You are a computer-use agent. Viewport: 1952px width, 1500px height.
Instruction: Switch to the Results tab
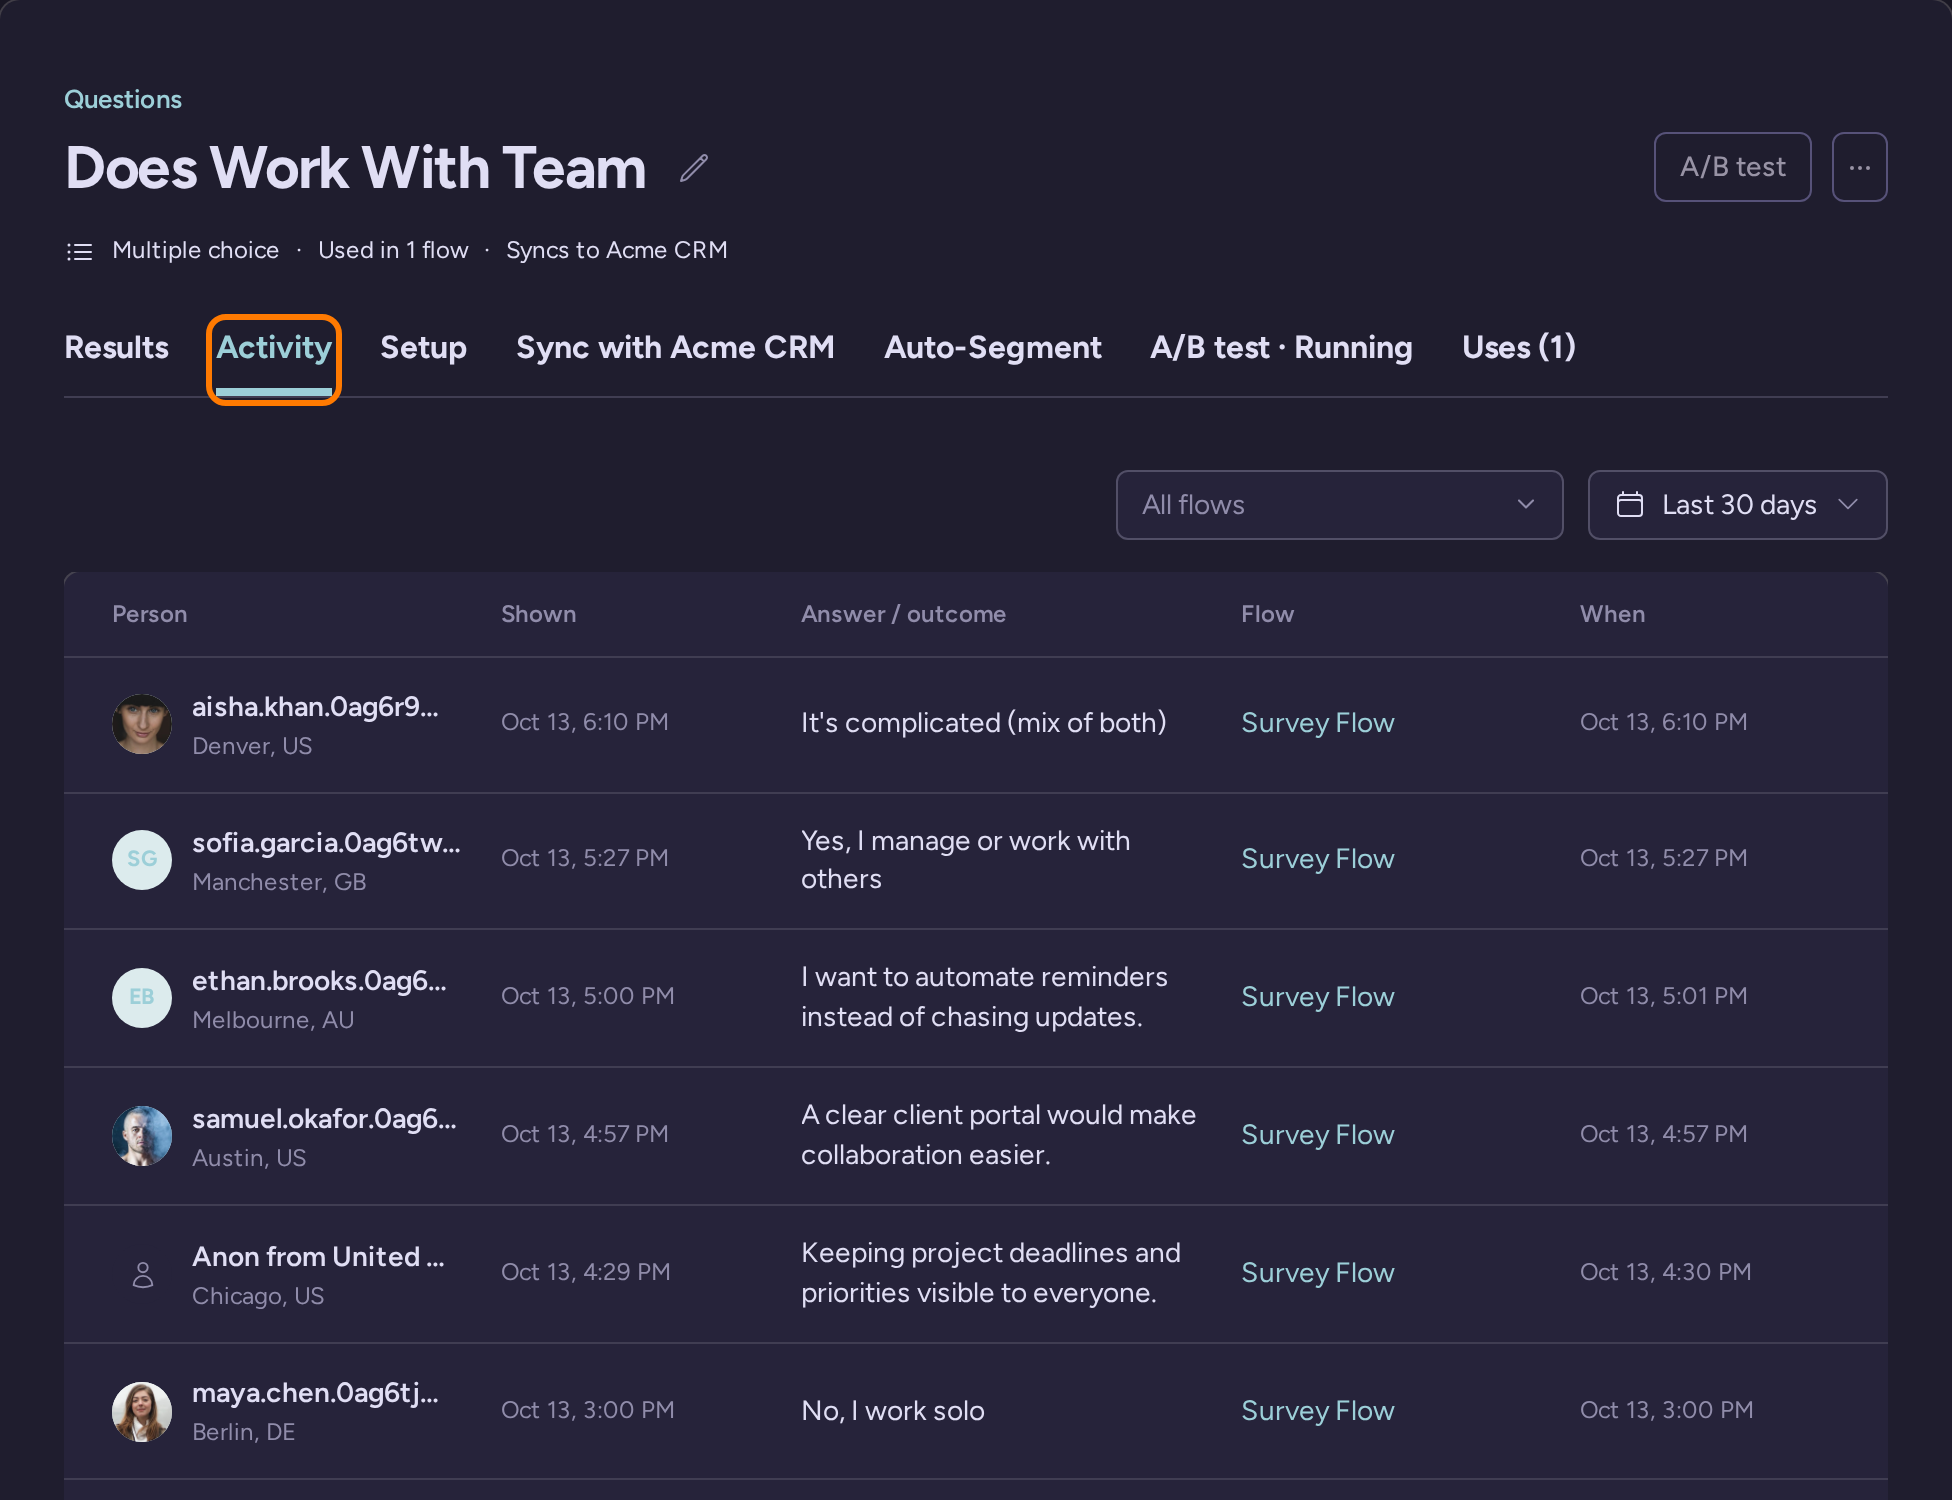coord(117,348)
